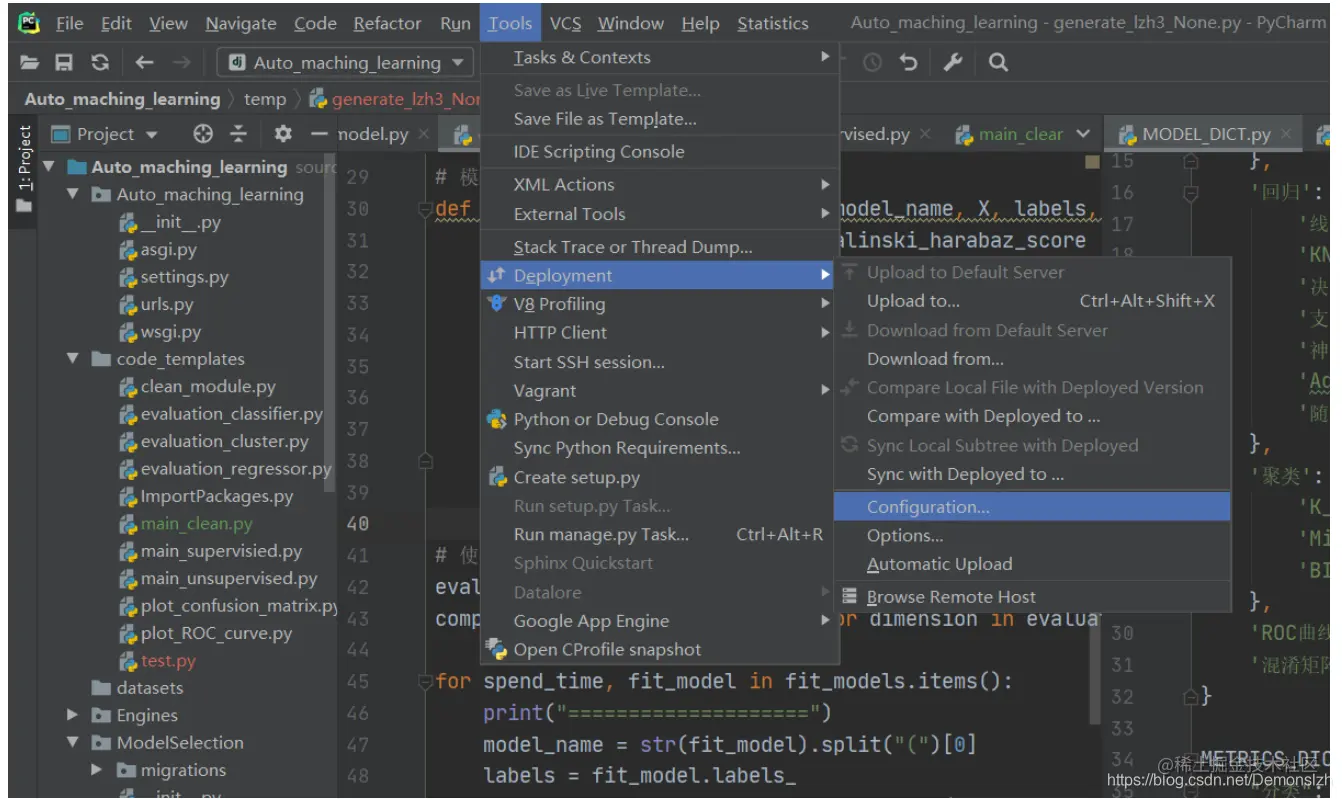Viewport: 1342px width, 799px height.
Task: Open the hidden editor tabs dropdown arrow
Action: 1083,133
